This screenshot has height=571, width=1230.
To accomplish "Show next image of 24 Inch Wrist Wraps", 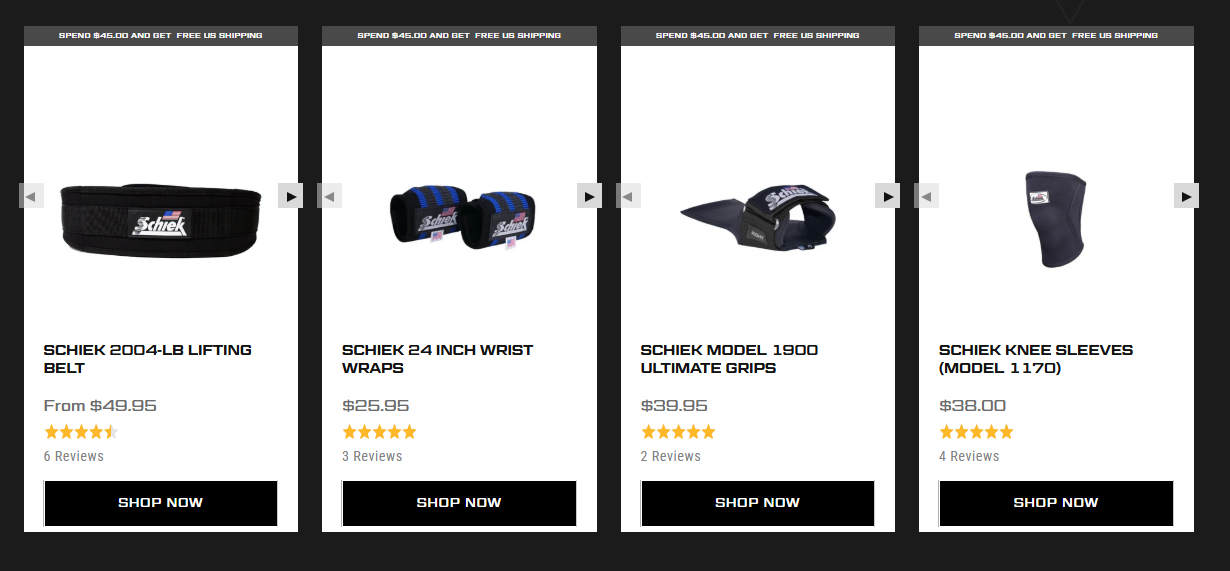I will [589, 196].
